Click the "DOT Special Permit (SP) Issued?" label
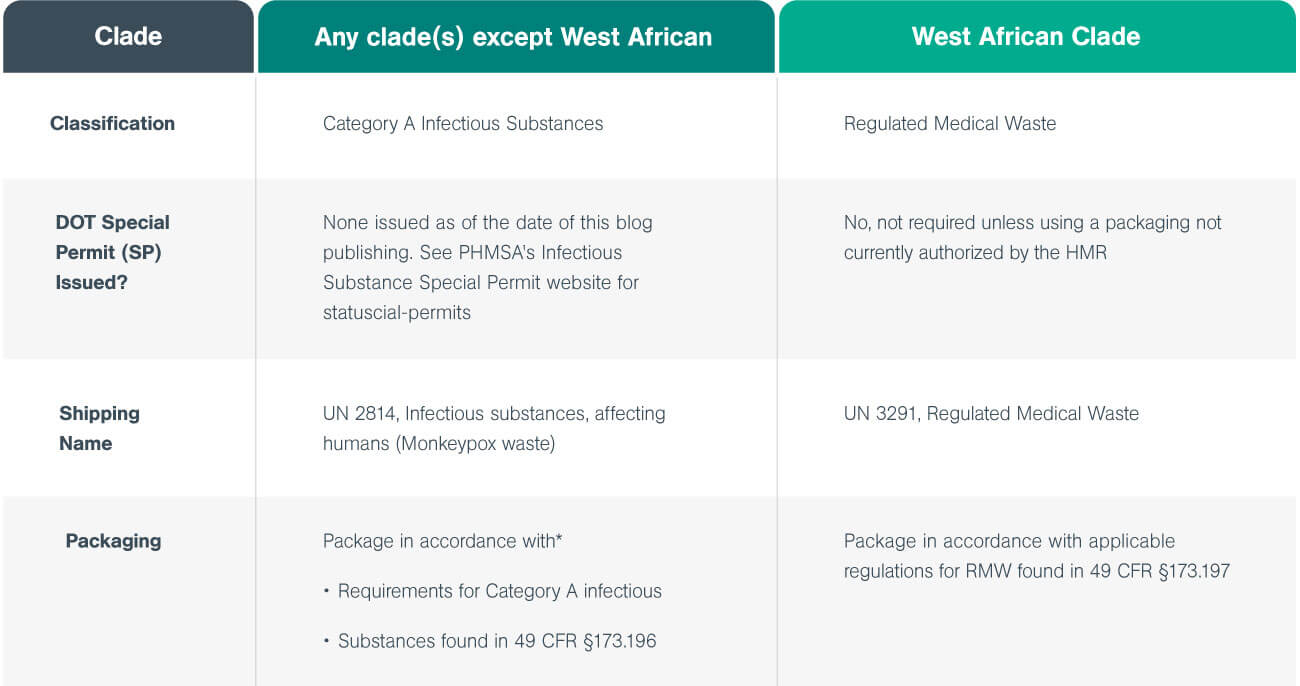1300x686 pixels. pyautogui.click(x=112, y=252)
